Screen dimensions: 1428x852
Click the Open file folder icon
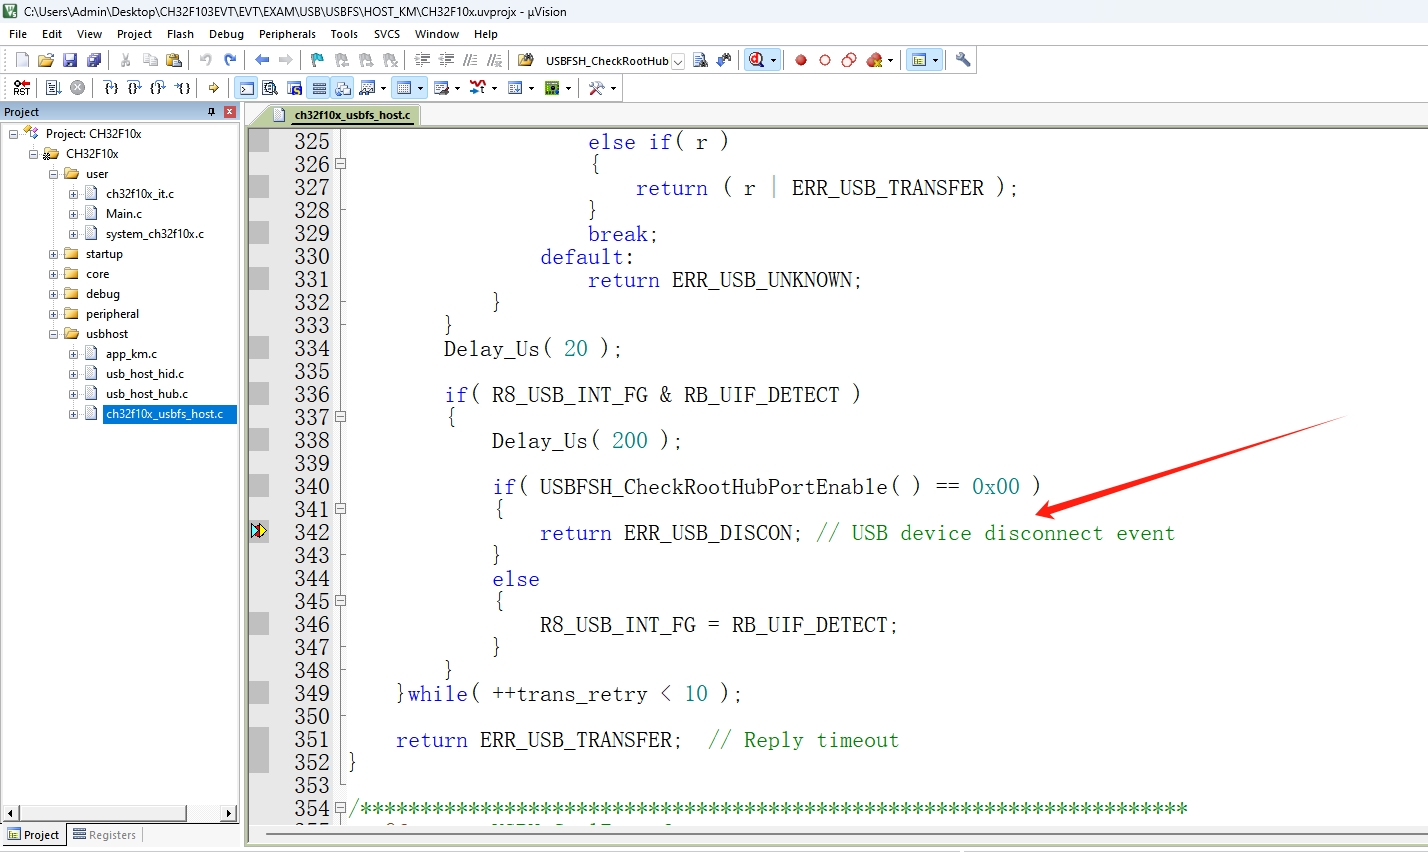pyautogui.click(x=46, y=60)
